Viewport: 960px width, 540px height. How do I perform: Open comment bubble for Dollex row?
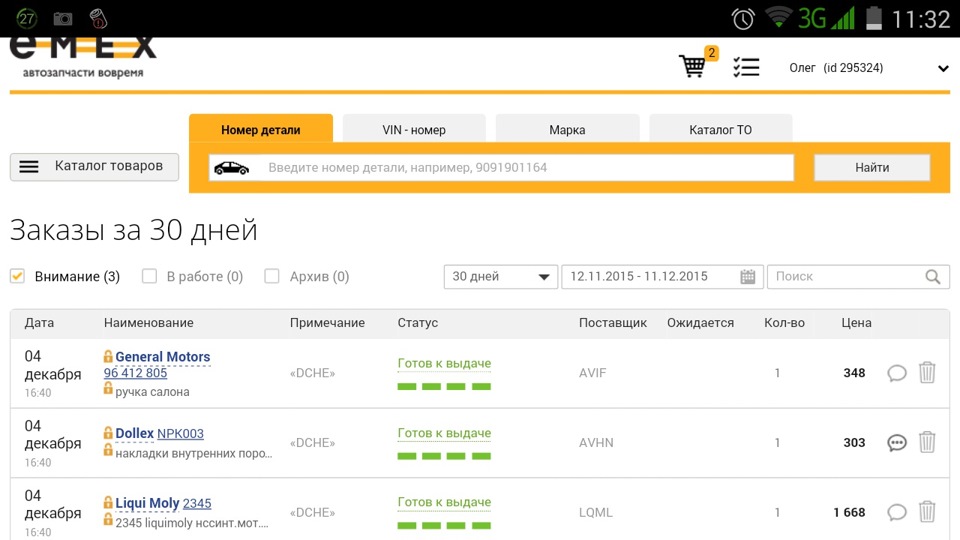pyautogui.click(x=897, y=443)
